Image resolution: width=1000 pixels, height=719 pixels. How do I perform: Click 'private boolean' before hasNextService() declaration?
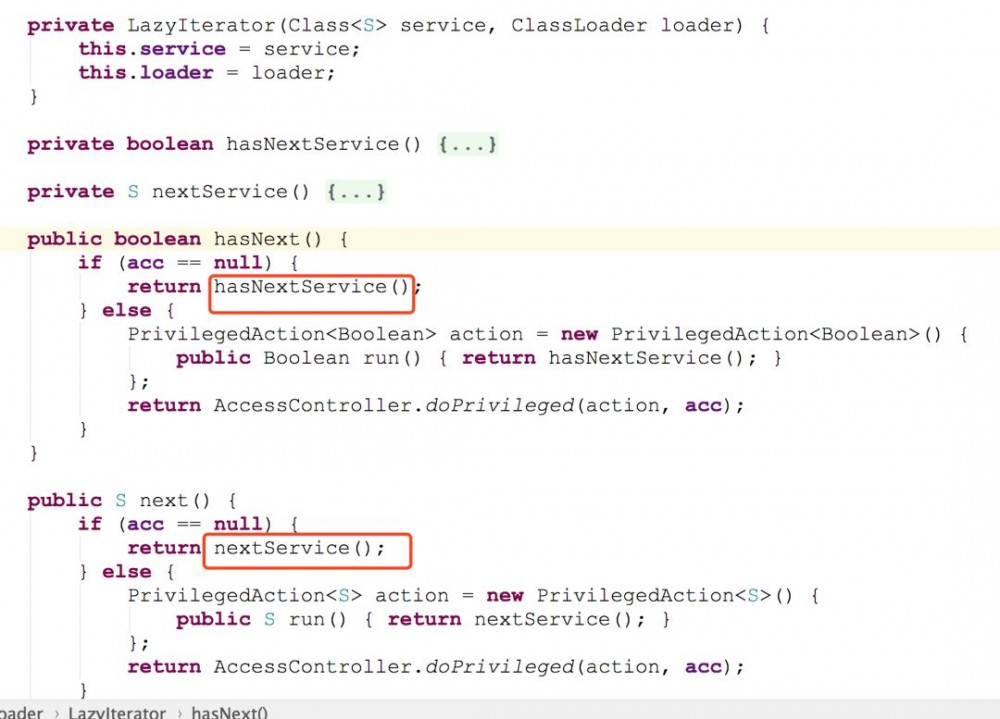pos(120,144)
